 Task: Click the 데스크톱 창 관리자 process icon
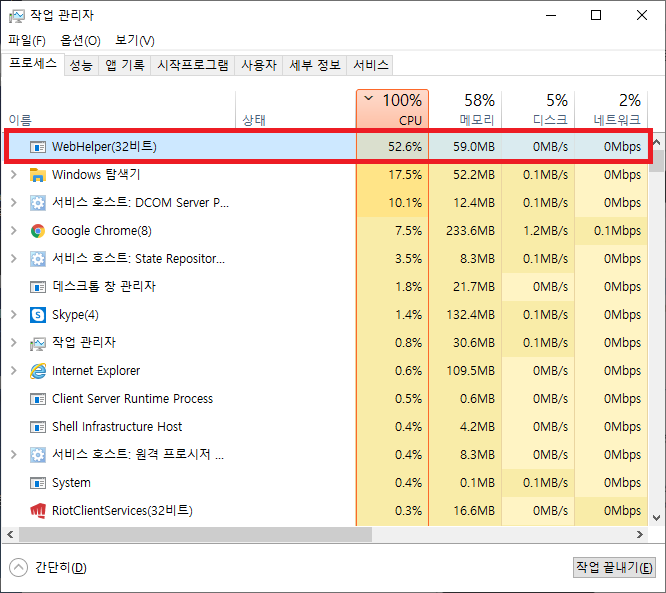38,287
